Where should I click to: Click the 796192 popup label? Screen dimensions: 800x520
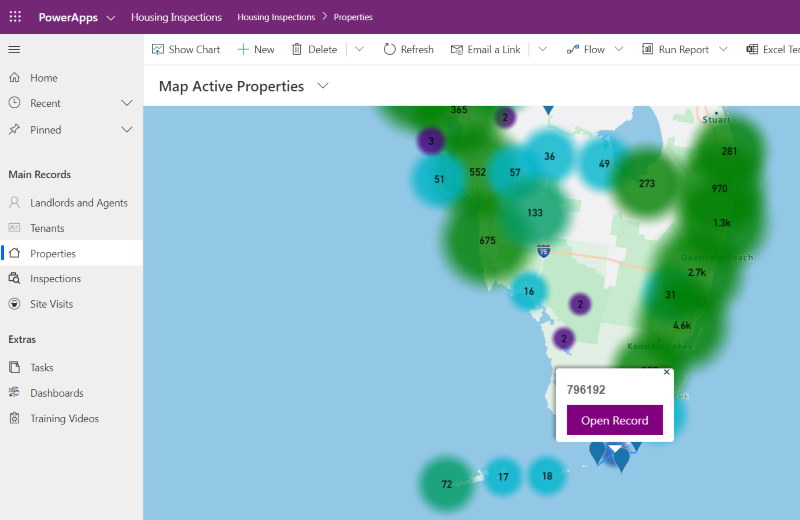[x=586, y=390]
